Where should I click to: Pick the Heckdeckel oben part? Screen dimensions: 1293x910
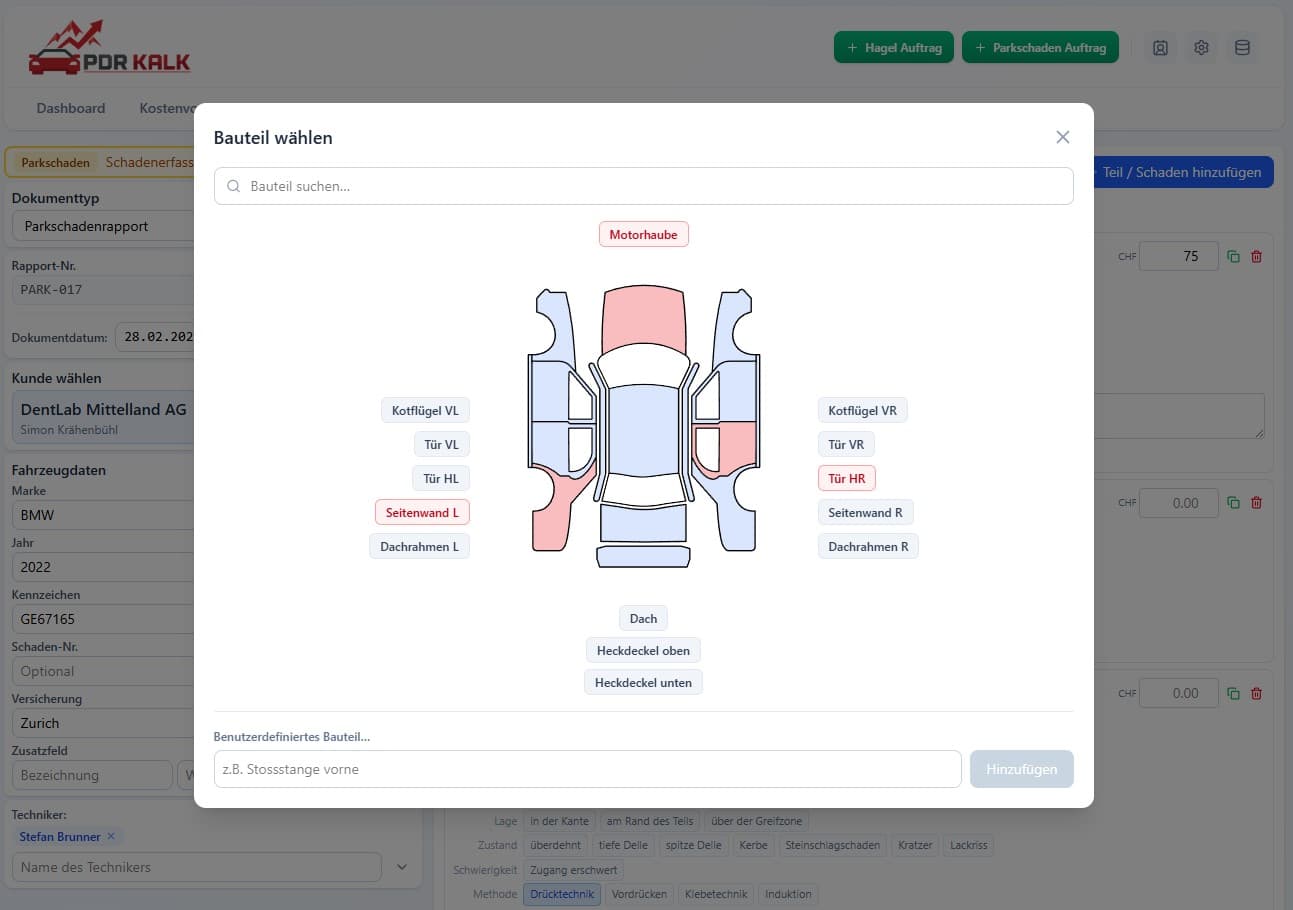tap(643, 650)
